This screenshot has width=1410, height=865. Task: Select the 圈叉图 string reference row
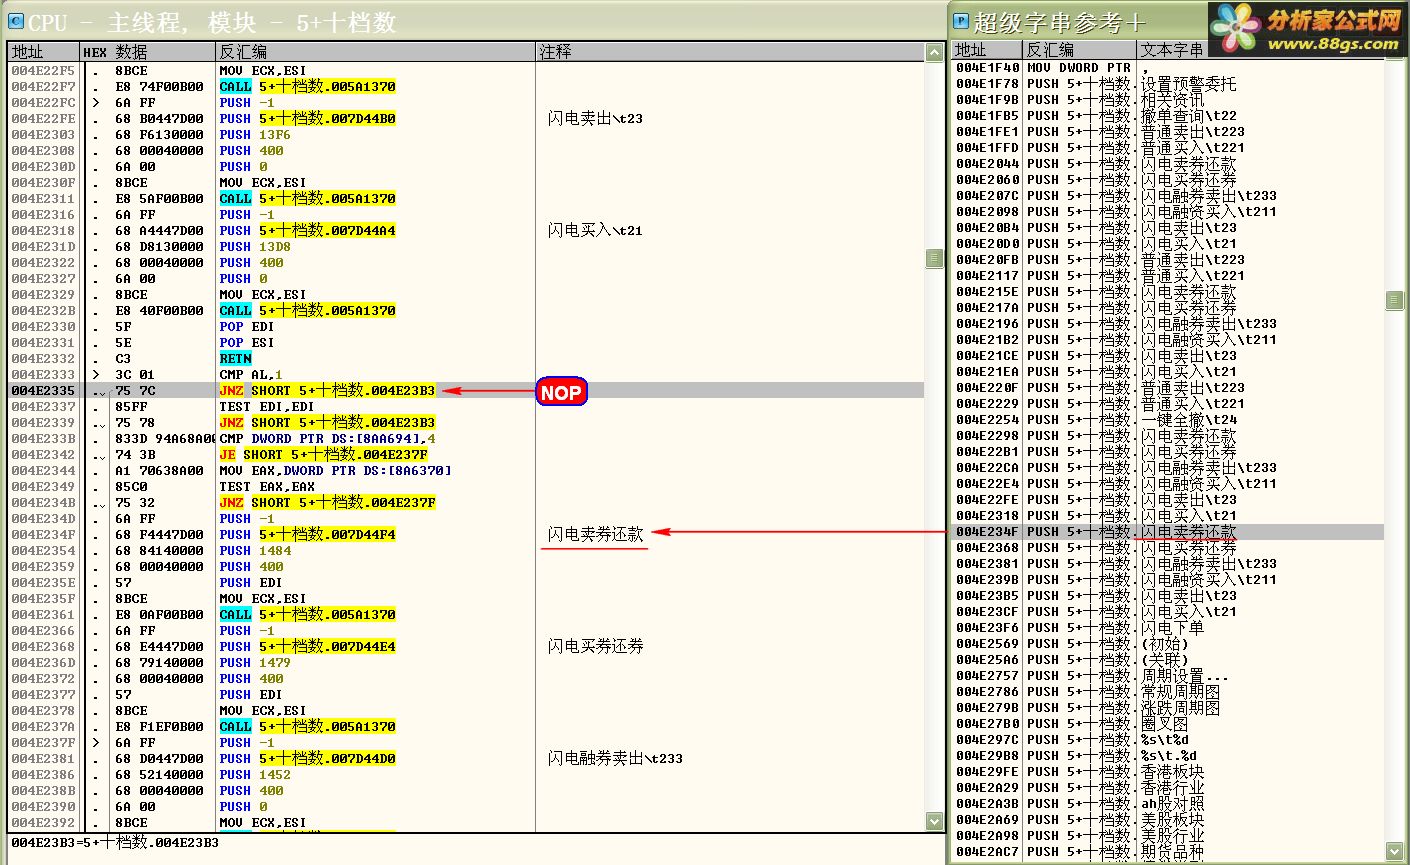tap(1168, 724)
